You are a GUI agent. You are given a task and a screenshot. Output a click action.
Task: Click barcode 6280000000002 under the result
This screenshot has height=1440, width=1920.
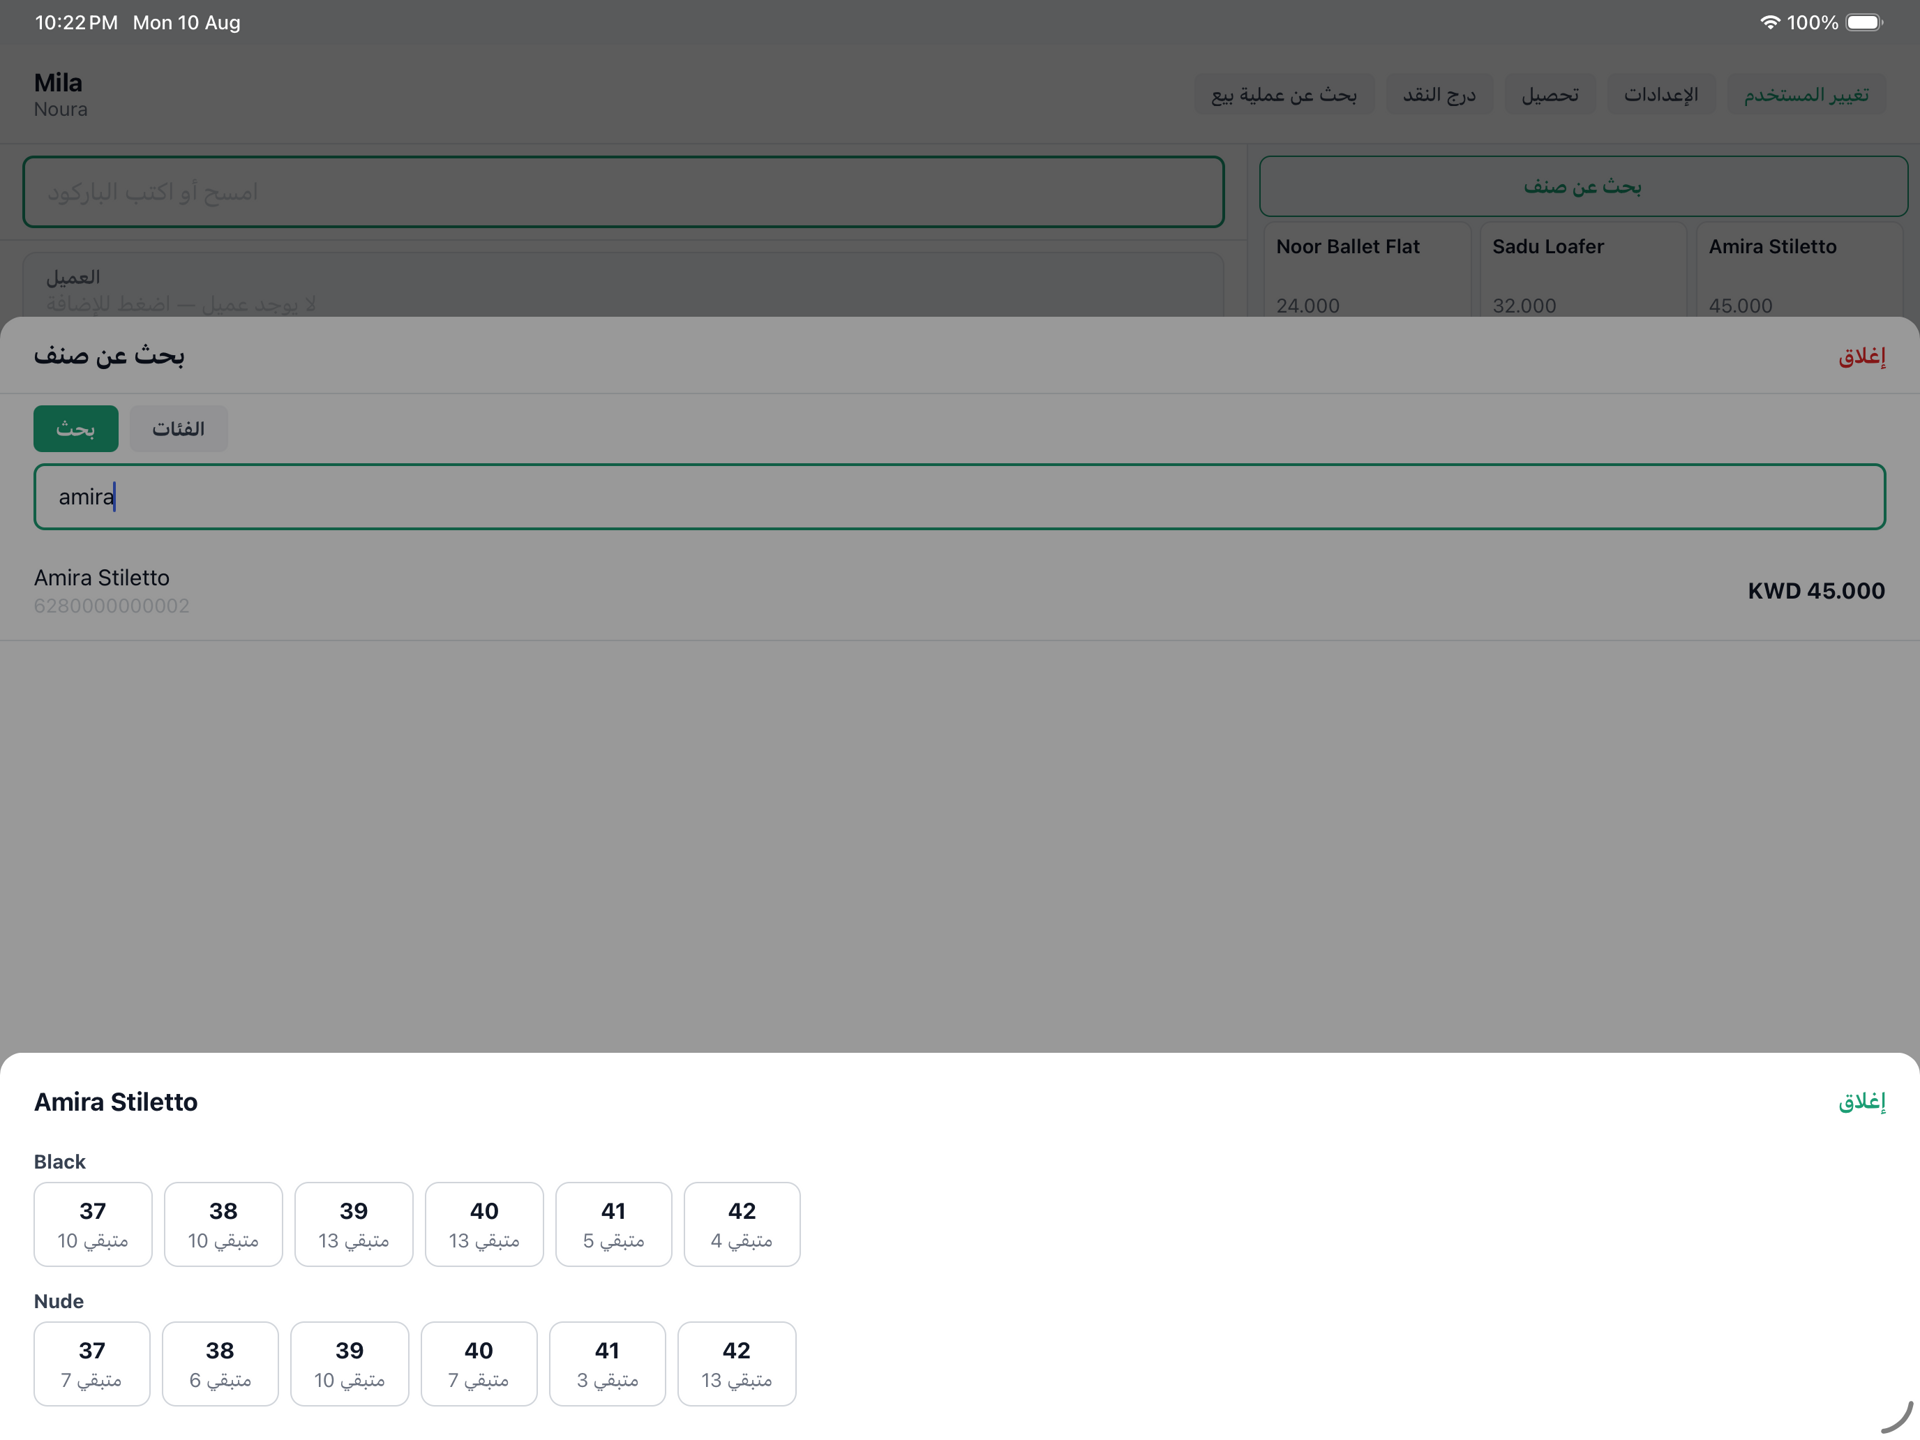[111, 606]
